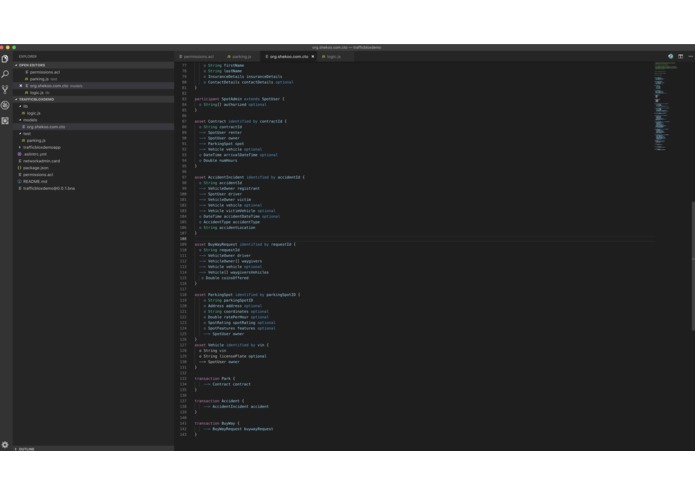695x494 pixels.
Task: Open the trafficbloxdemo@0.0.1.bna file
Action: pyautogui.click(x=49, y=188)
